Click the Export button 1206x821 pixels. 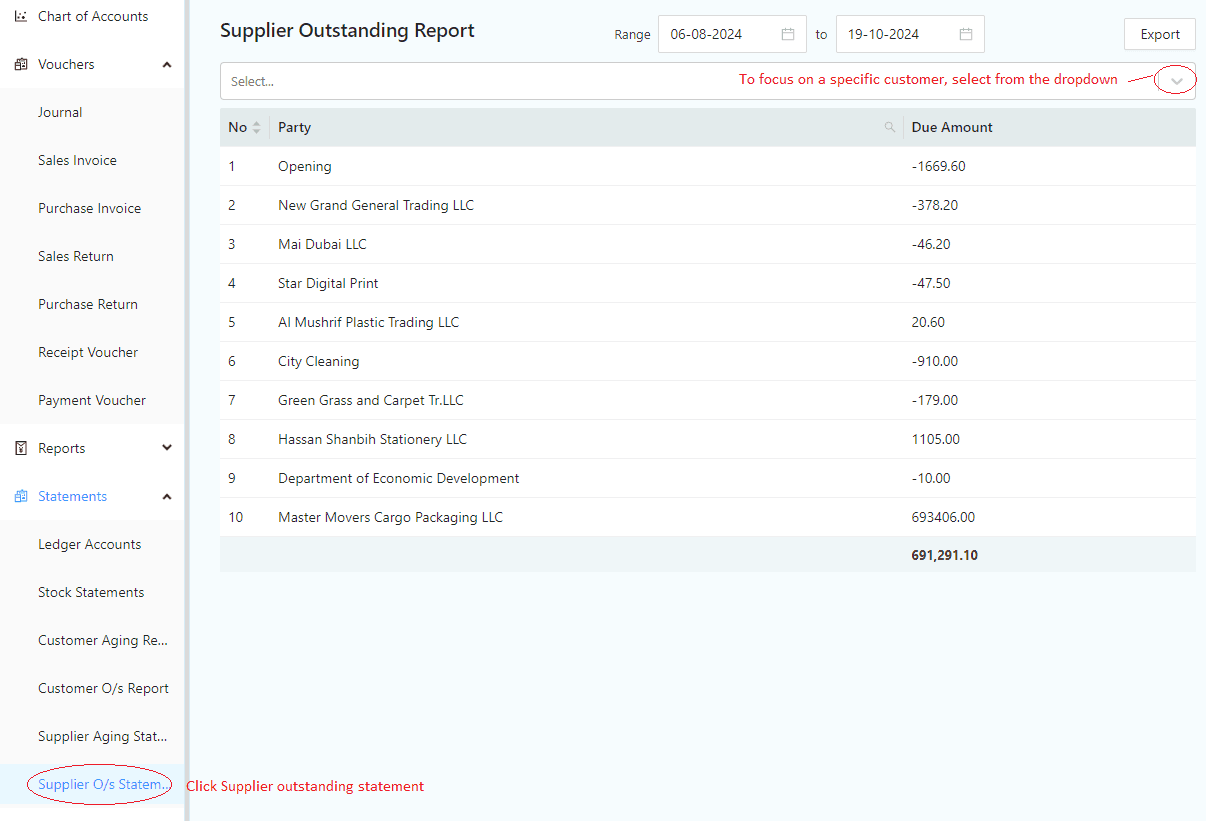tap(1160, 34)
